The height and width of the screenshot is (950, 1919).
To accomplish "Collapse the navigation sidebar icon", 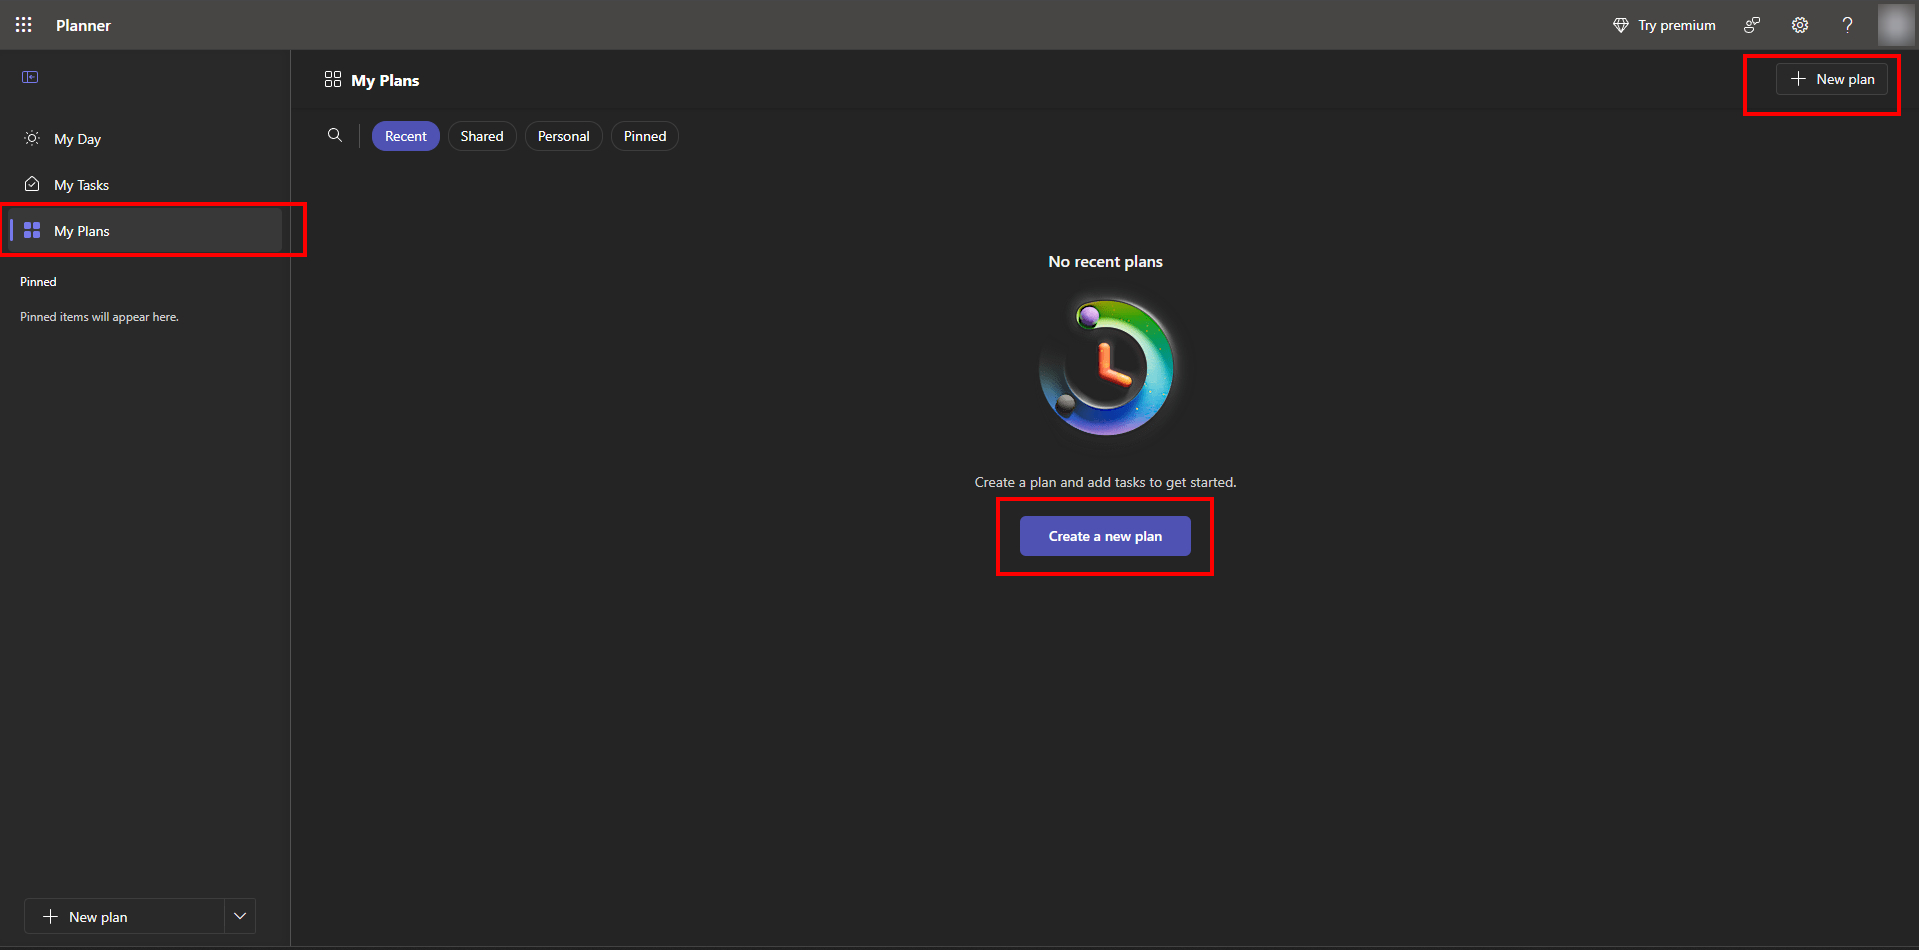I will coord(30,77).
